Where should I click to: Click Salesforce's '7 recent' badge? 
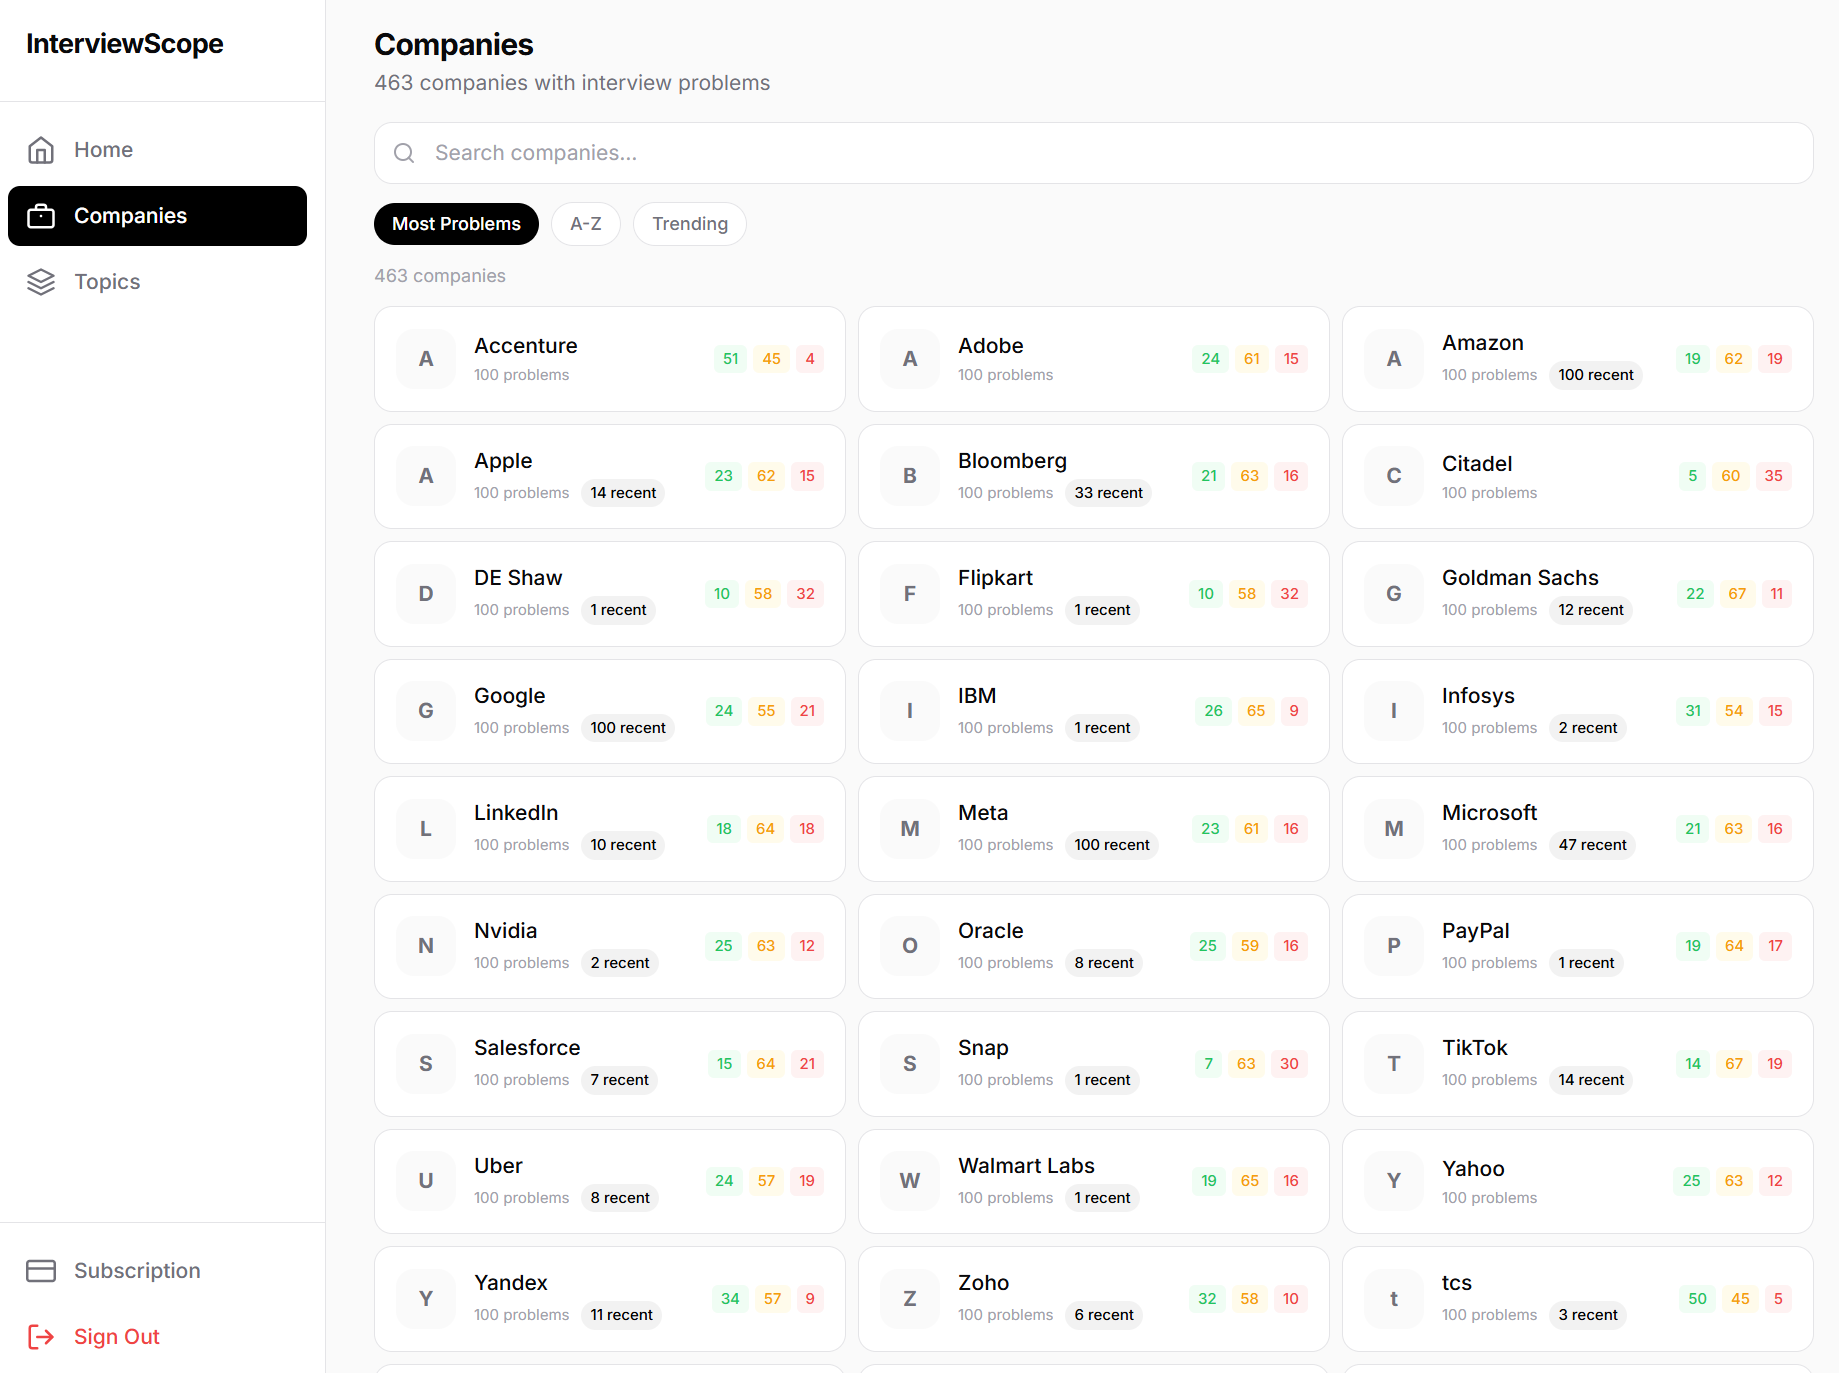pos(619,1080)
